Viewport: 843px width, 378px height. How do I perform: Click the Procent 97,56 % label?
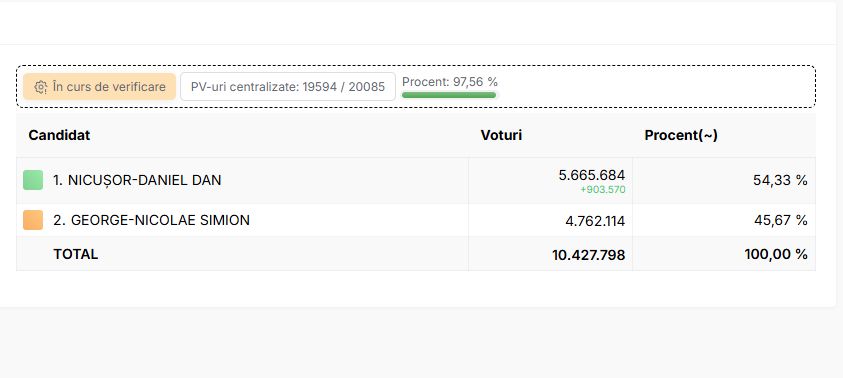(x=450, y=82)
